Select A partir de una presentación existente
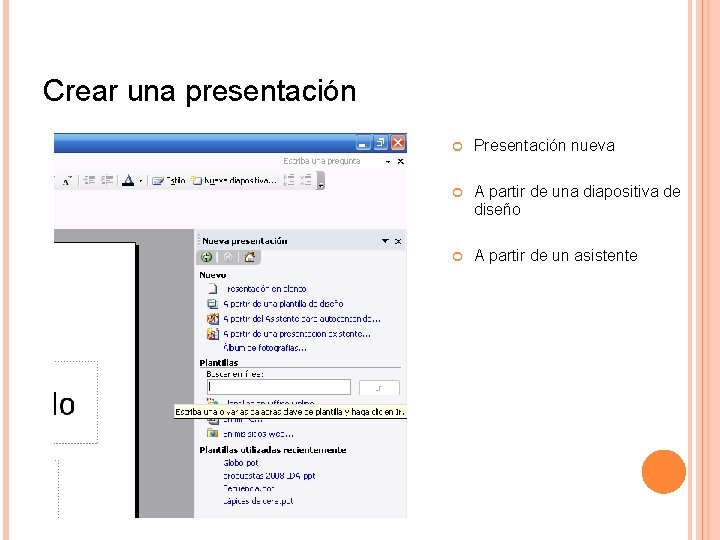The image size is (720, 540). click(297, 334)
